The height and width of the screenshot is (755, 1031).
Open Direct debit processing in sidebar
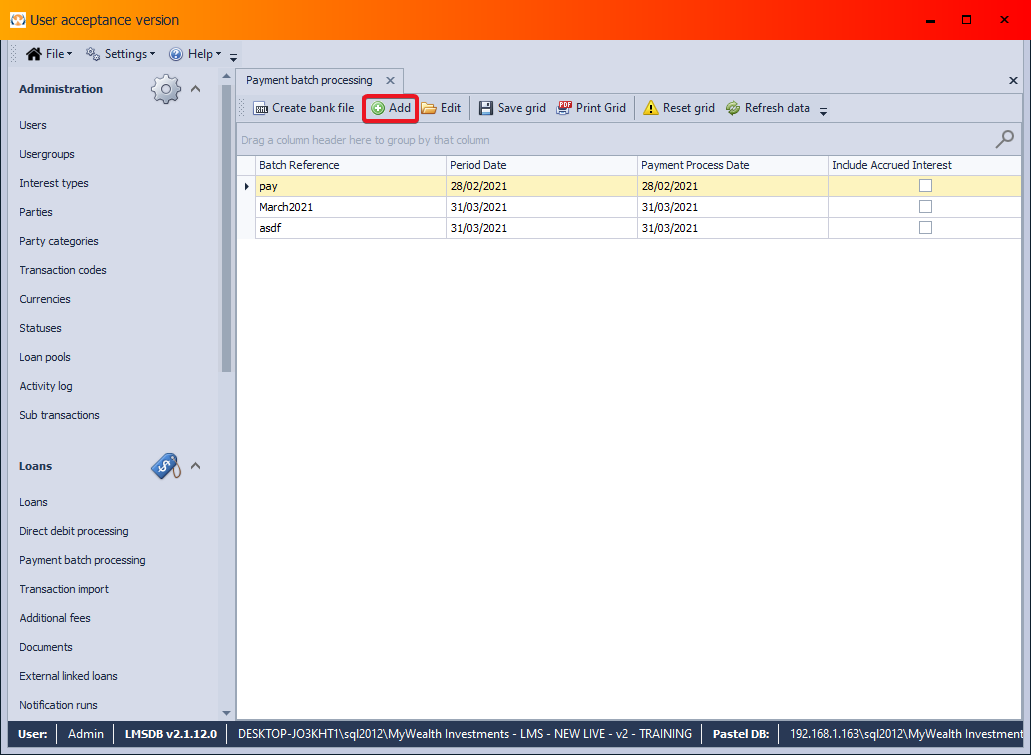point(74,531)
